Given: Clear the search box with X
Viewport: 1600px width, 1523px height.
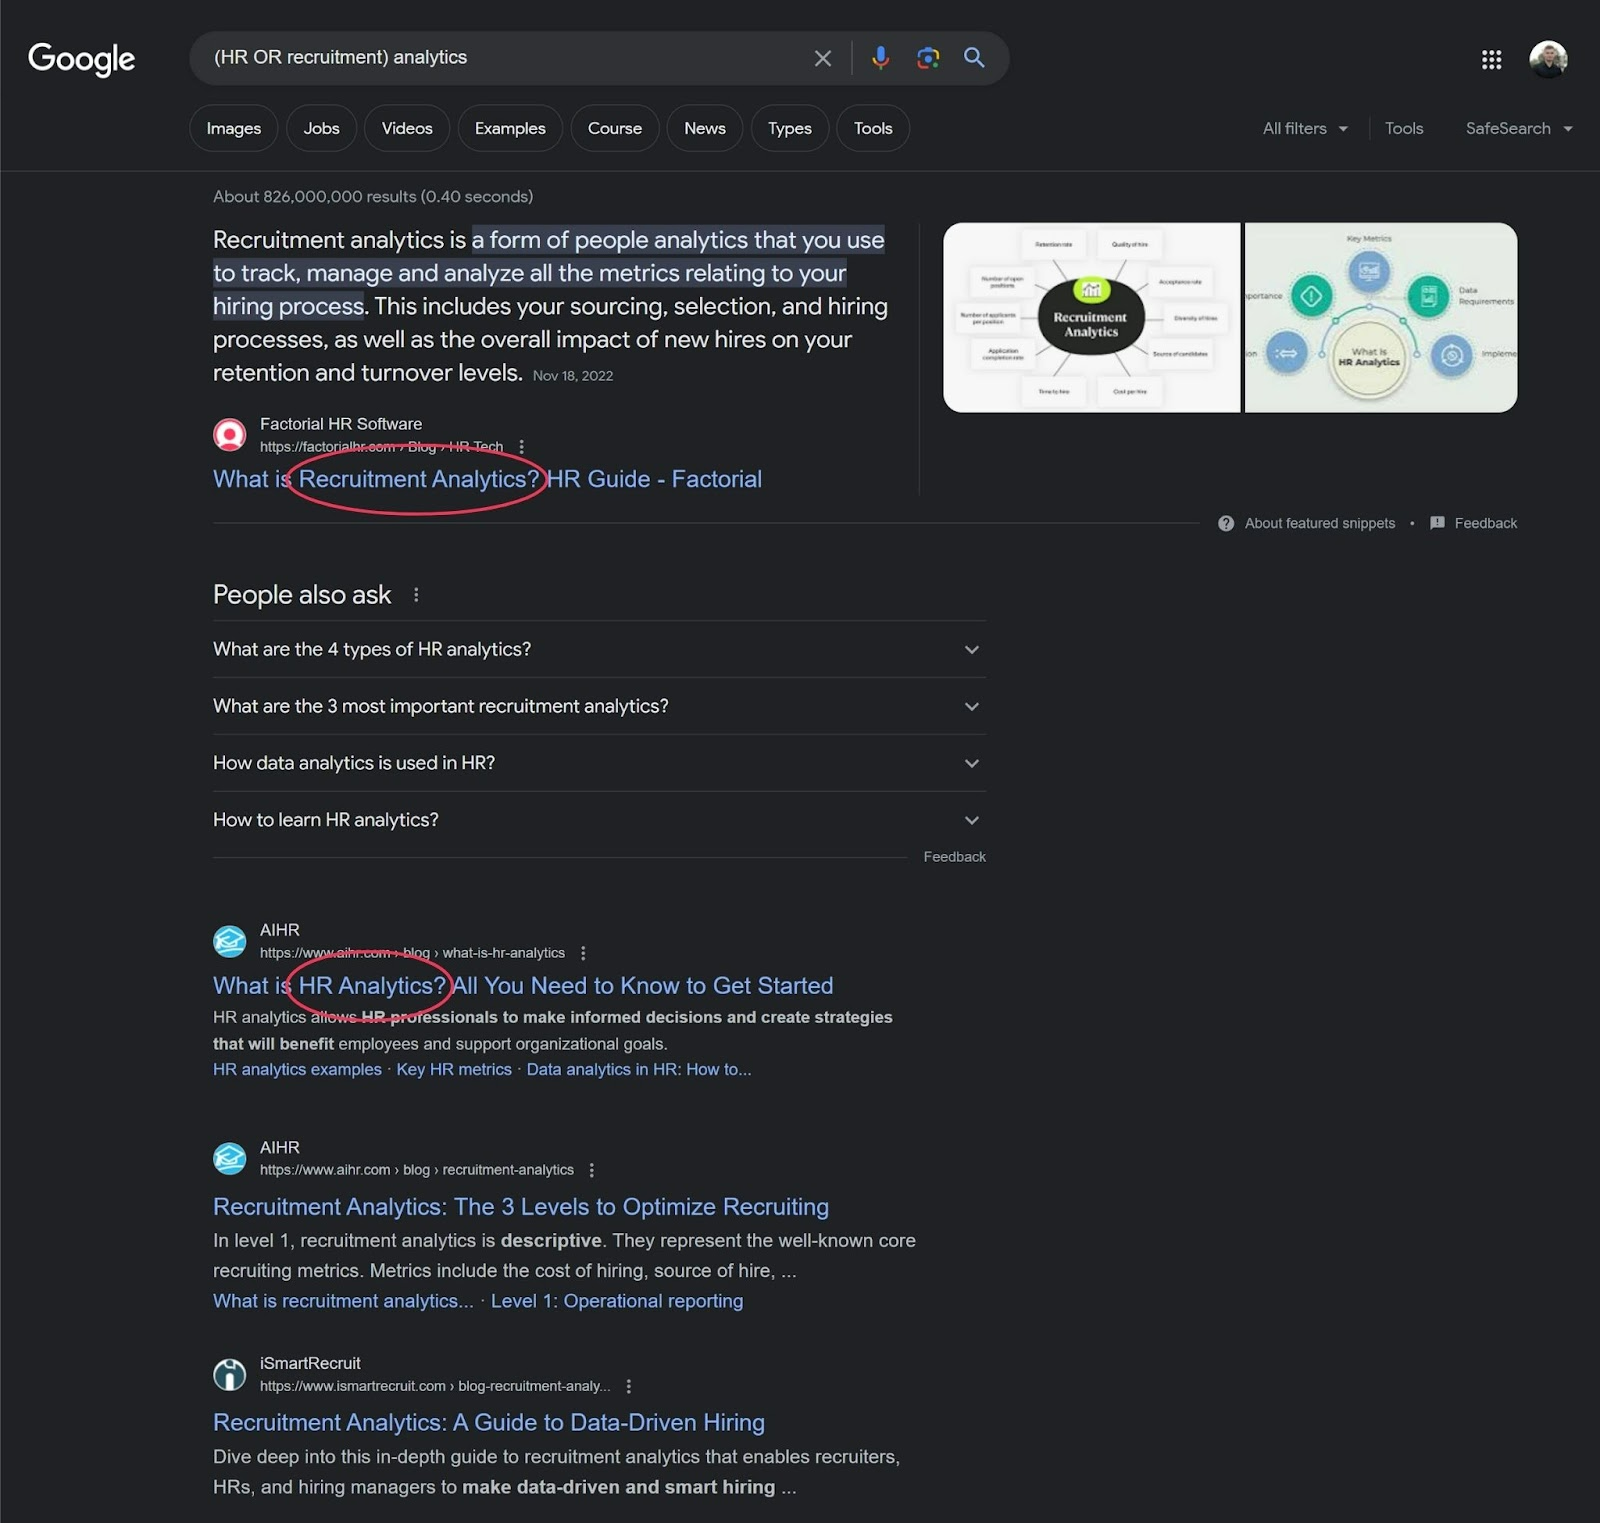Looking at the screenshot, I should [x=823, y=58].
